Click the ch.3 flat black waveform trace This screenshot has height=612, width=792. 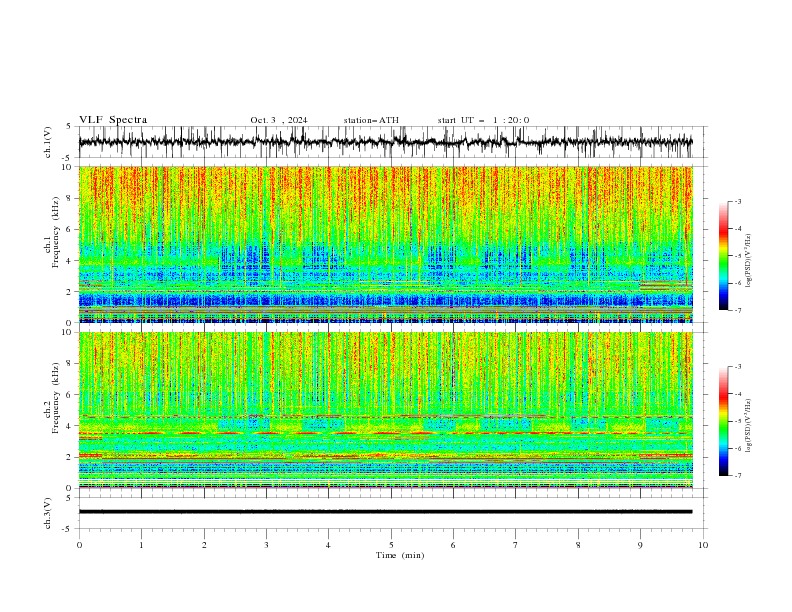pos(385,512)
